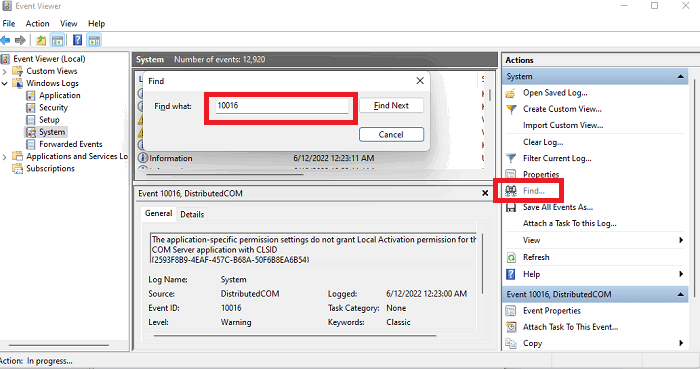Click Attach Task To This Event
This screenshot has width=700, height=369.
[x=571, y=327]
